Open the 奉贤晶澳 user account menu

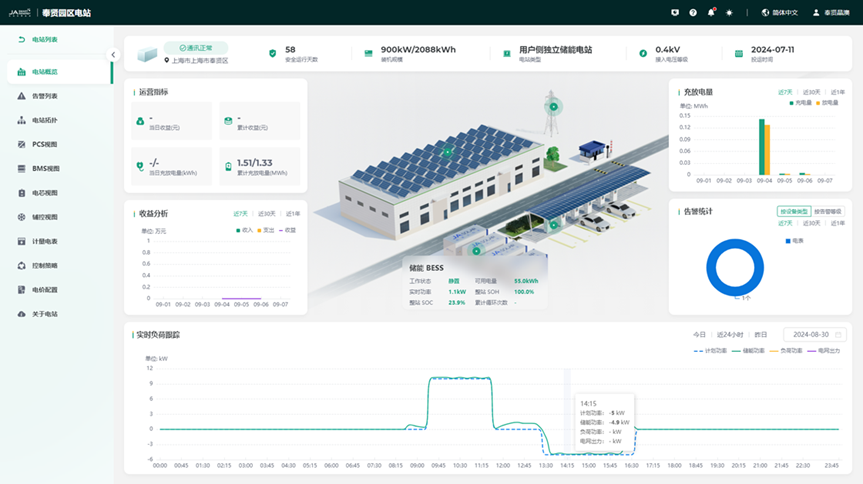coord(832,12)
